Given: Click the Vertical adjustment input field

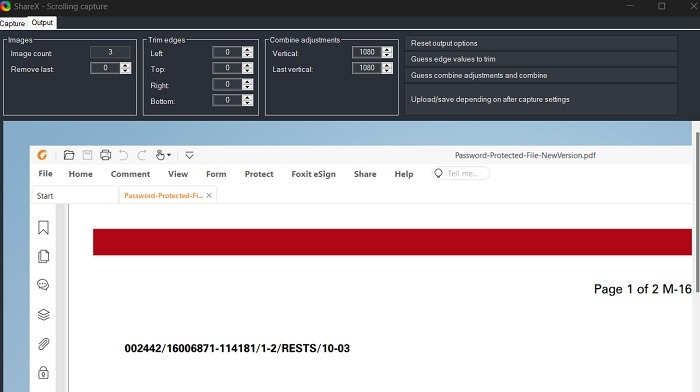Looking at the screenshot, I should 367,52.
